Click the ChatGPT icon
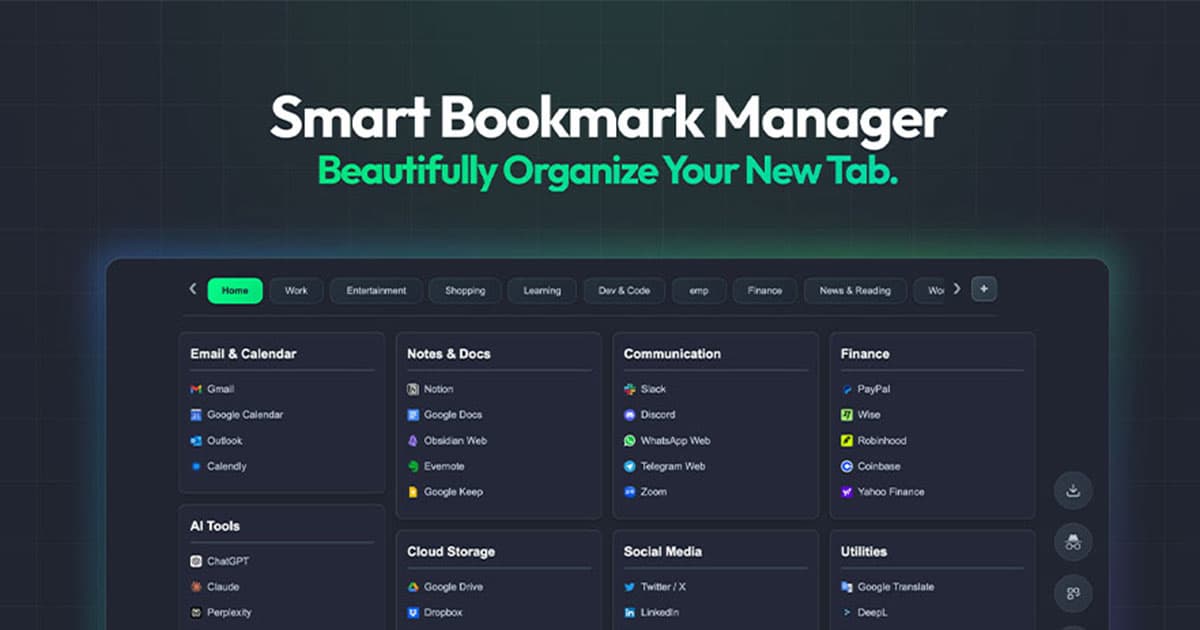1200x630 pixels. click(x=196, y=562)
